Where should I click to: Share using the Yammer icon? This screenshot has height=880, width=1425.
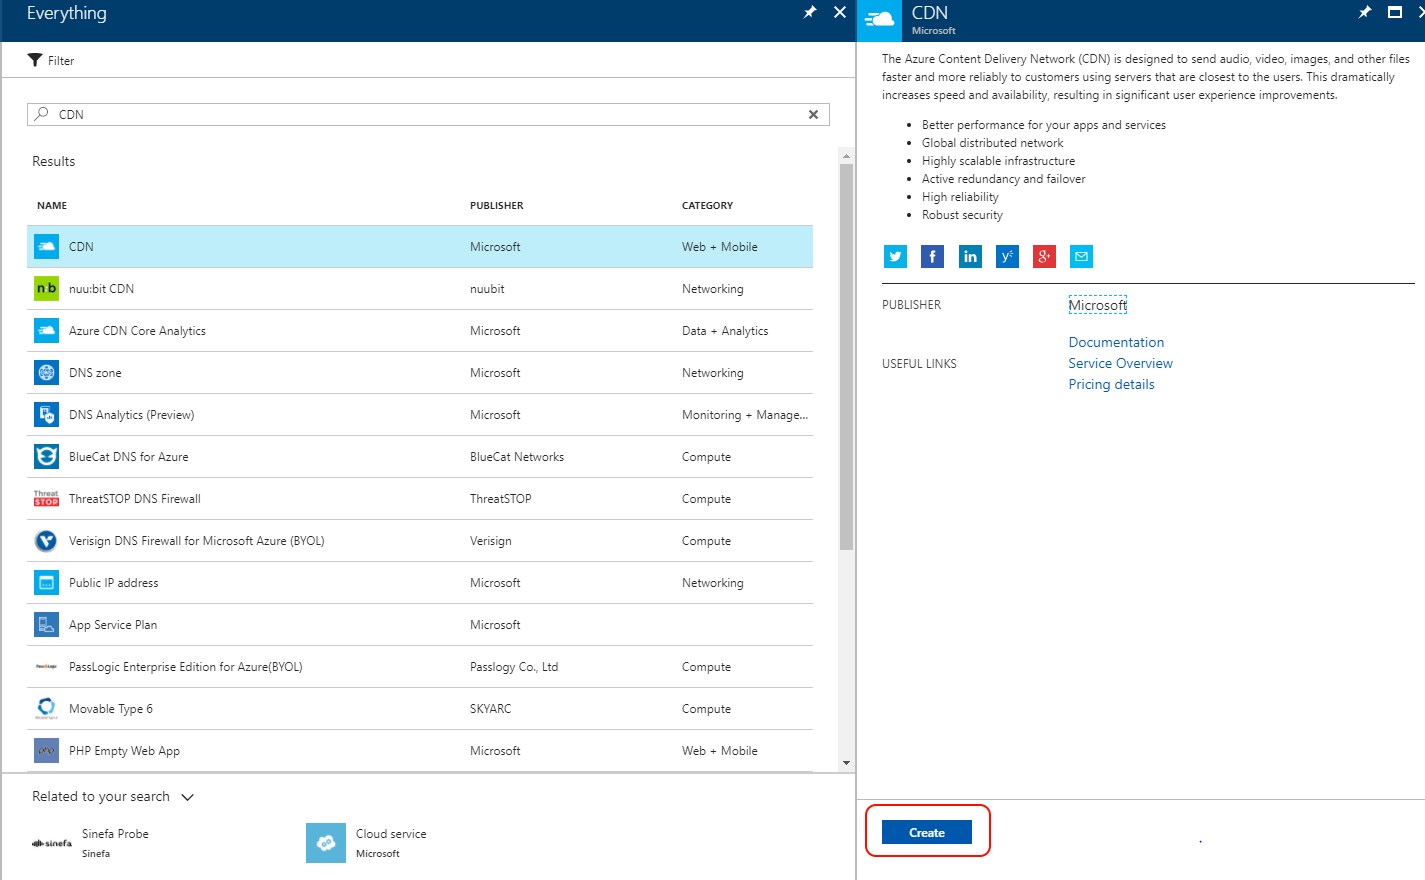tap(1007, 257)
